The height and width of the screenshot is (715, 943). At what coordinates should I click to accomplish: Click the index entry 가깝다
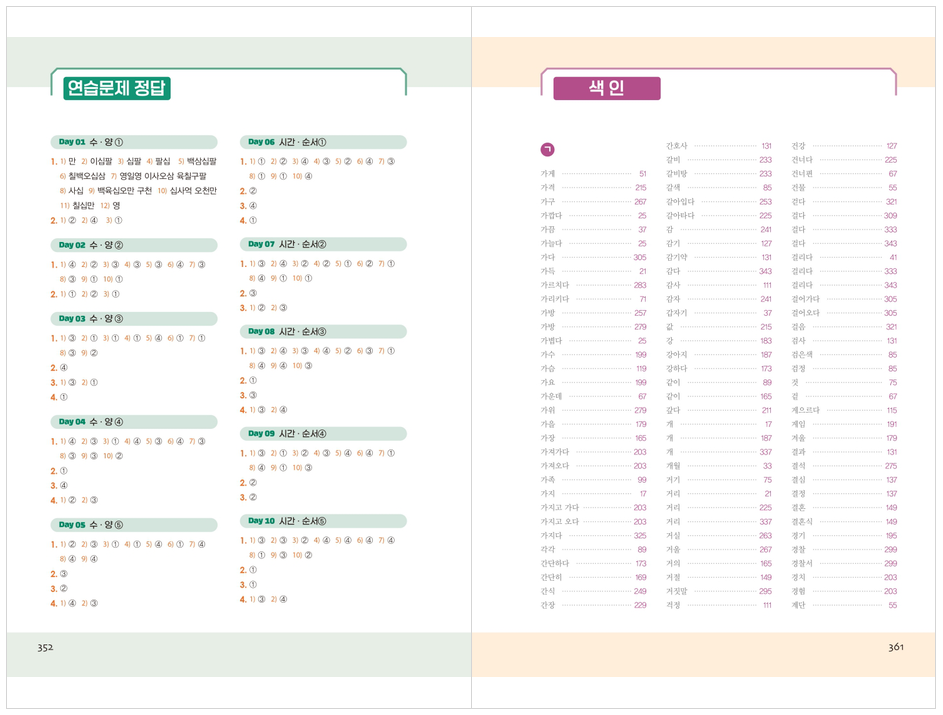pos(594,215)
